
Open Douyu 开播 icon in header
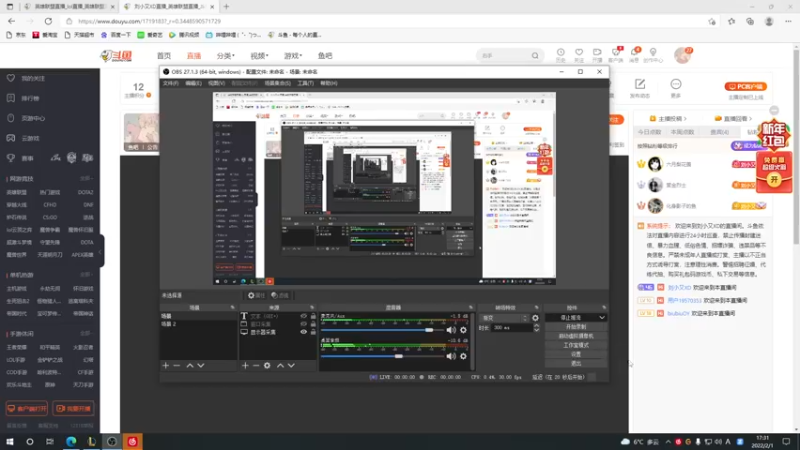click(597, 55)
